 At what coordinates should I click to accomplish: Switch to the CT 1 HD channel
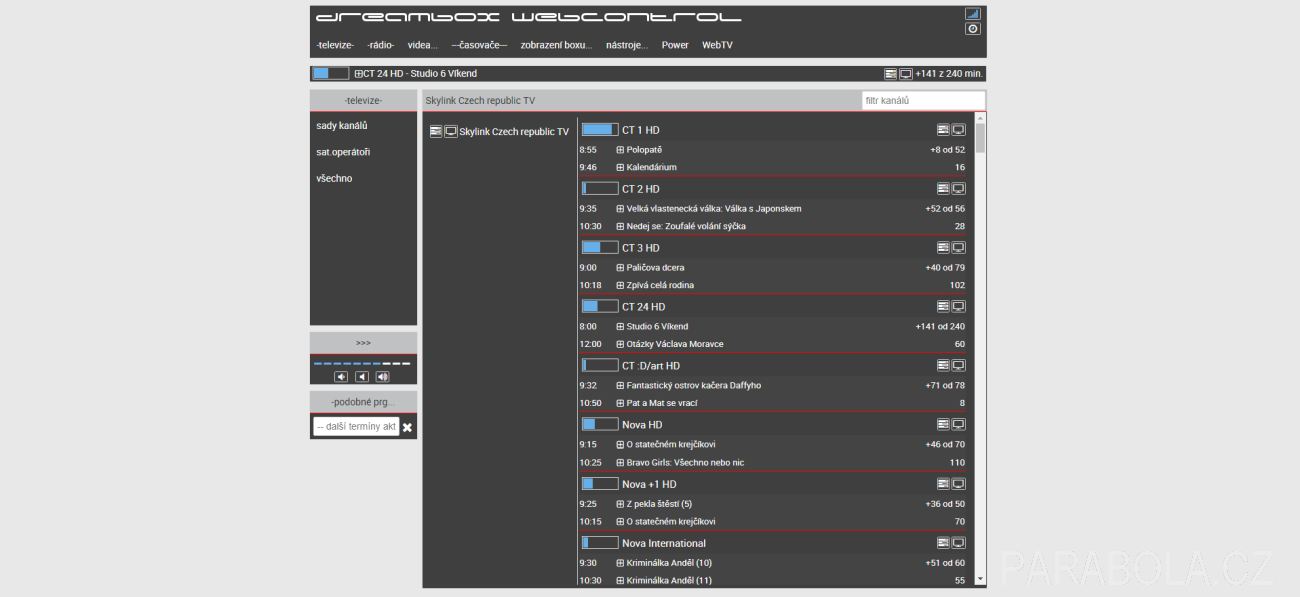tap(641, 130)
